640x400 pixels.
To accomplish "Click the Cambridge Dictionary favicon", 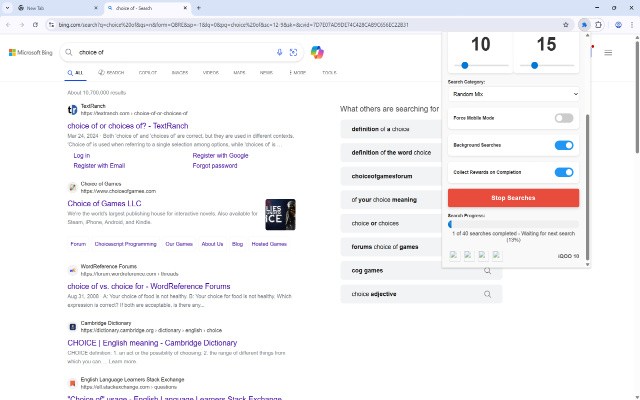I will pos(72,327).
